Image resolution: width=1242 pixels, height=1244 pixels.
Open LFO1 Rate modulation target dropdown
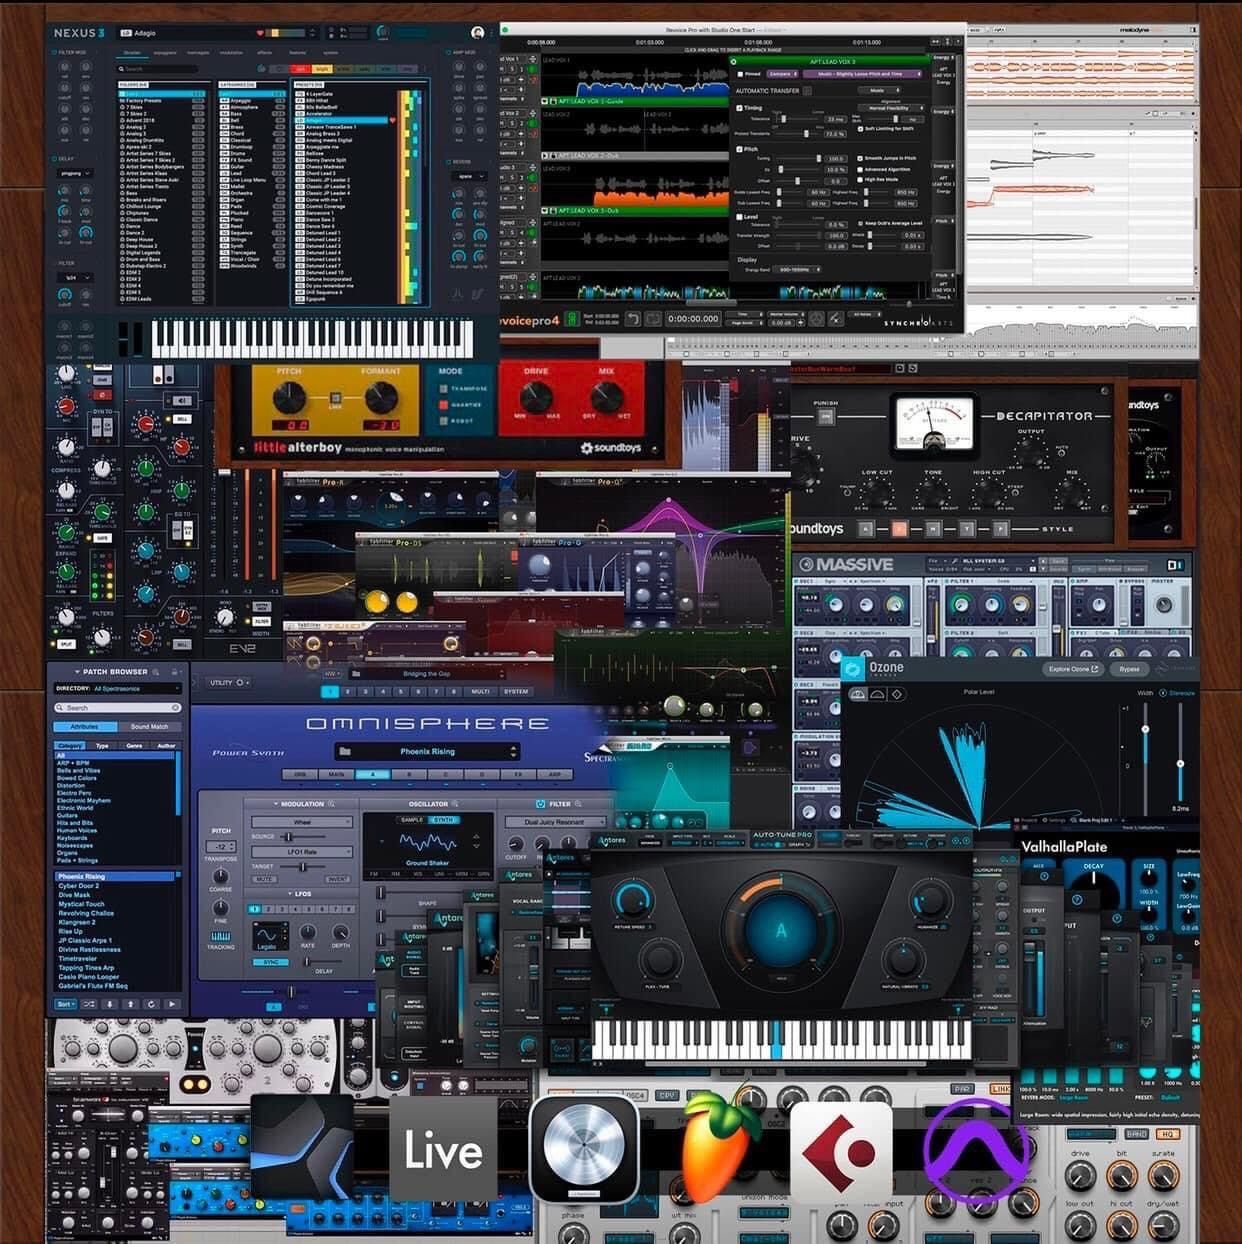302,852
